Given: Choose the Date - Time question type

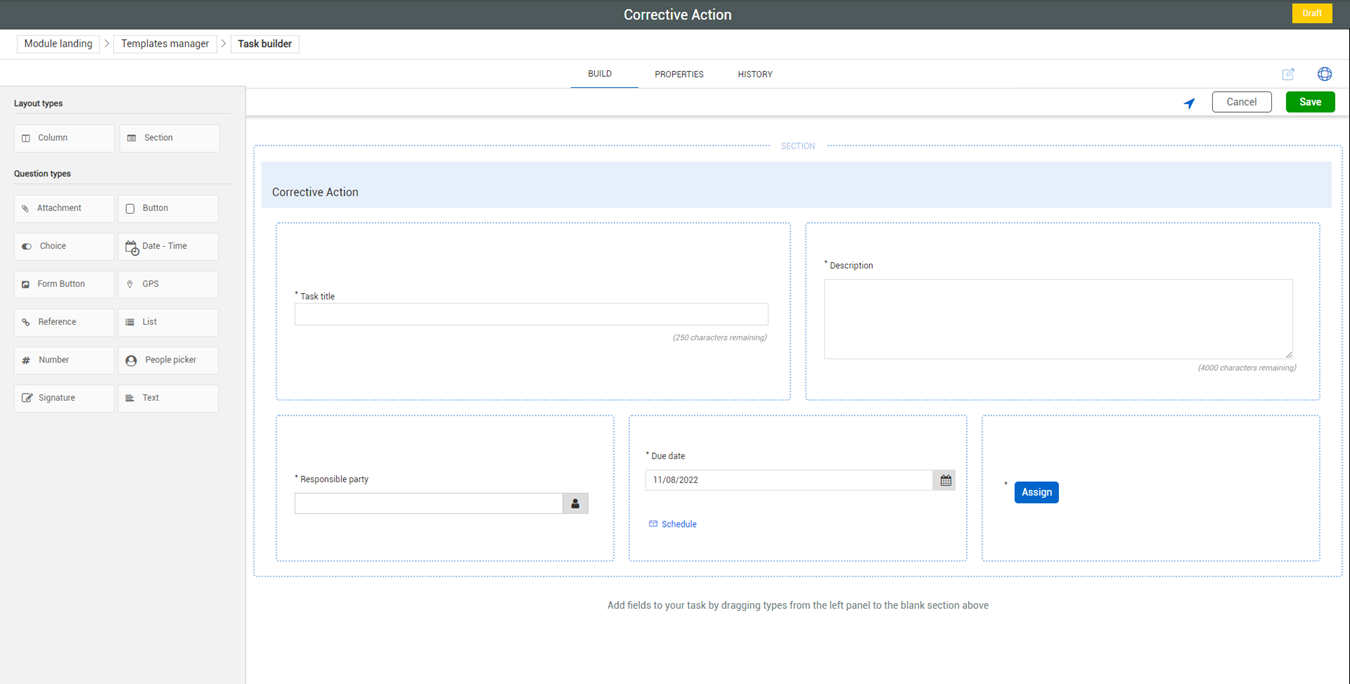Looking at the screenshot, I should coord(168,246).
